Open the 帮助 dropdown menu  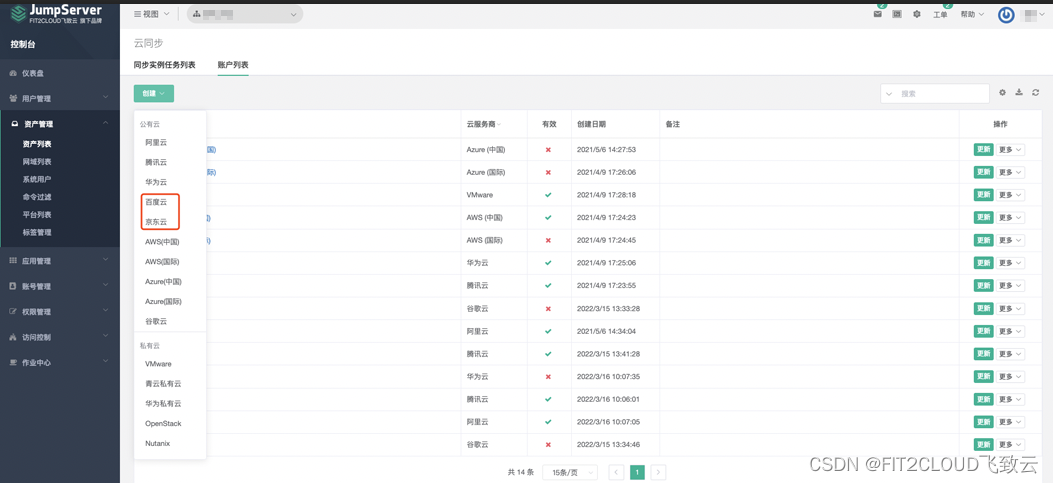pyautogui.click(x=972, y=14)
